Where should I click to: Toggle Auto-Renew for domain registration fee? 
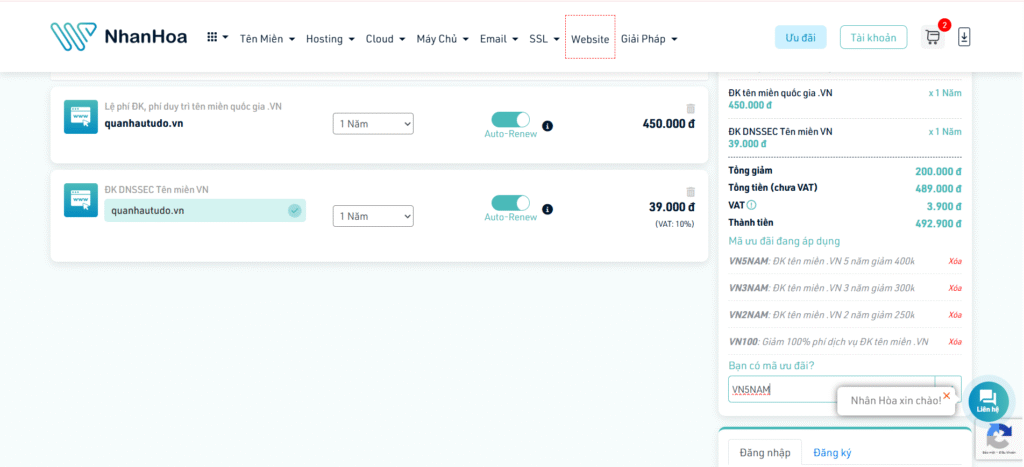510,119
